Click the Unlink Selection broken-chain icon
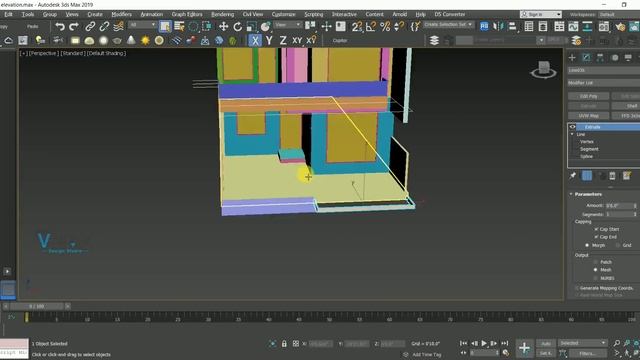The image size is (640, 360). 104,27
